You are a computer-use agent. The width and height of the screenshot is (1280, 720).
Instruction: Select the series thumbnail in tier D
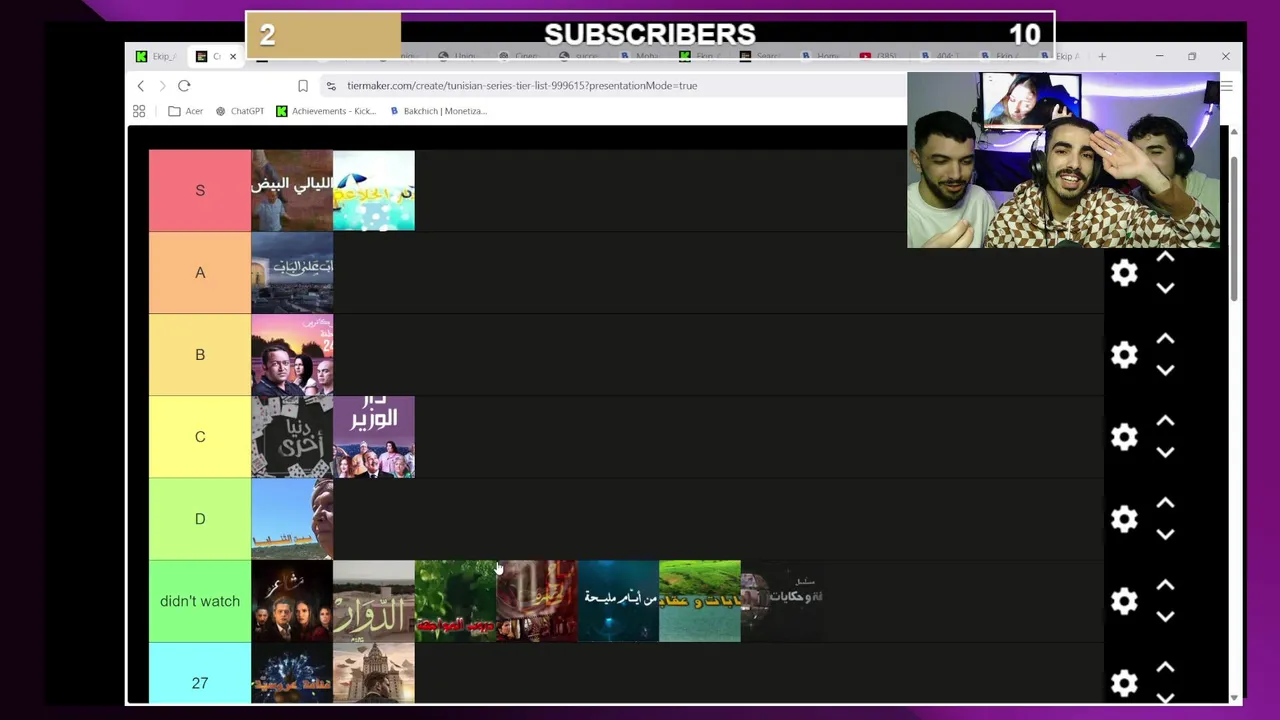[x=292, y=519]
